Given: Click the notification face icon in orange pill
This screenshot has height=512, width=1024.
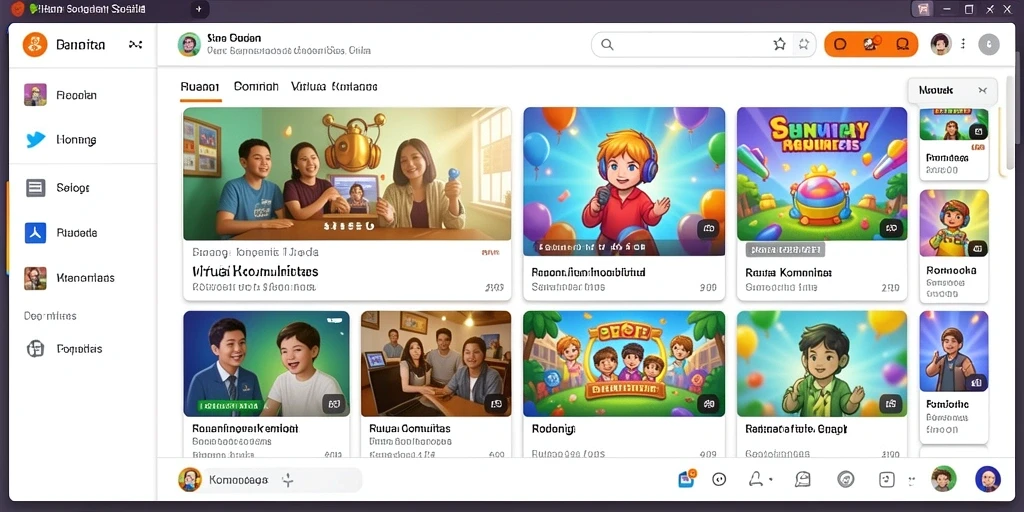Looking at the screenshot, I should point(871,44).
